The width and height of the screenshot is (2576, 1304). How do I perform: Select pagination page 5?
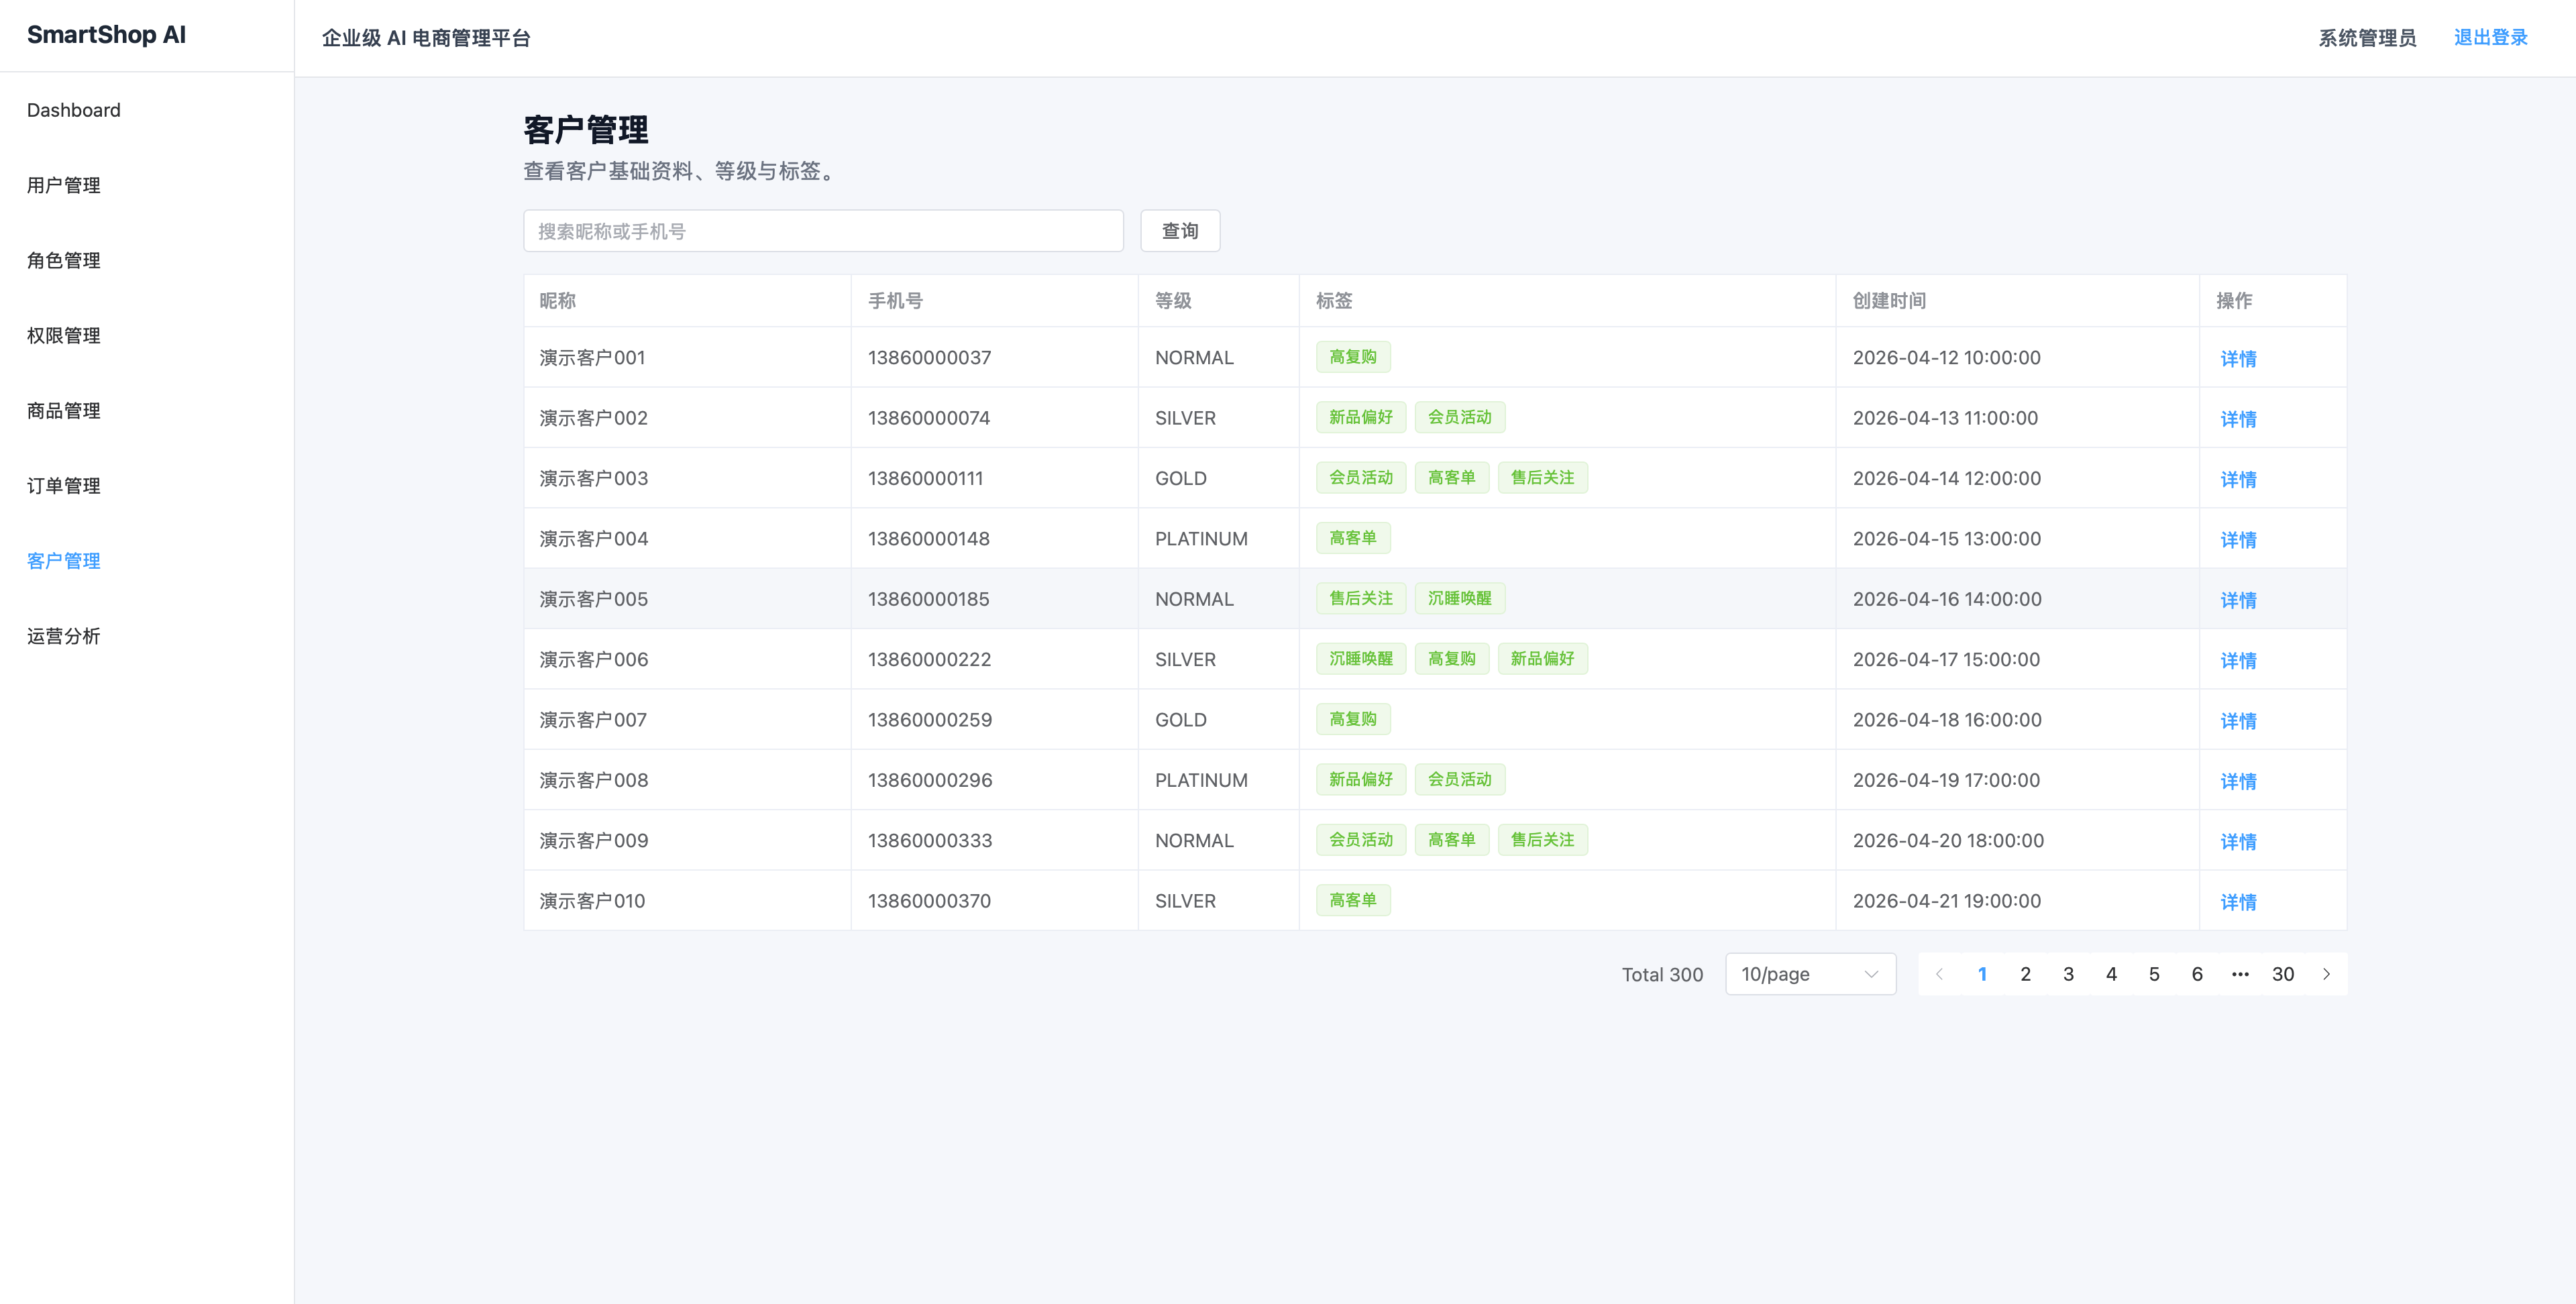(x=2154, y=974)
